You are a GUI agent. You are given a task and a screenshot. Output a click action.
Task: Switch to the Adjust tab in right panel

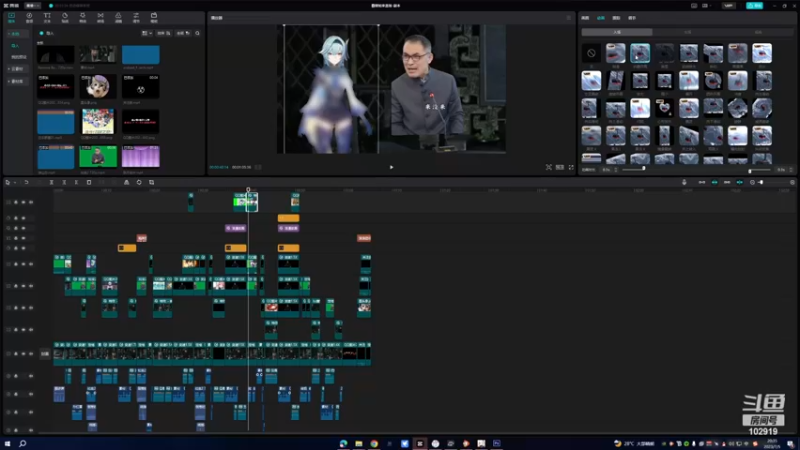click(632, 18)
